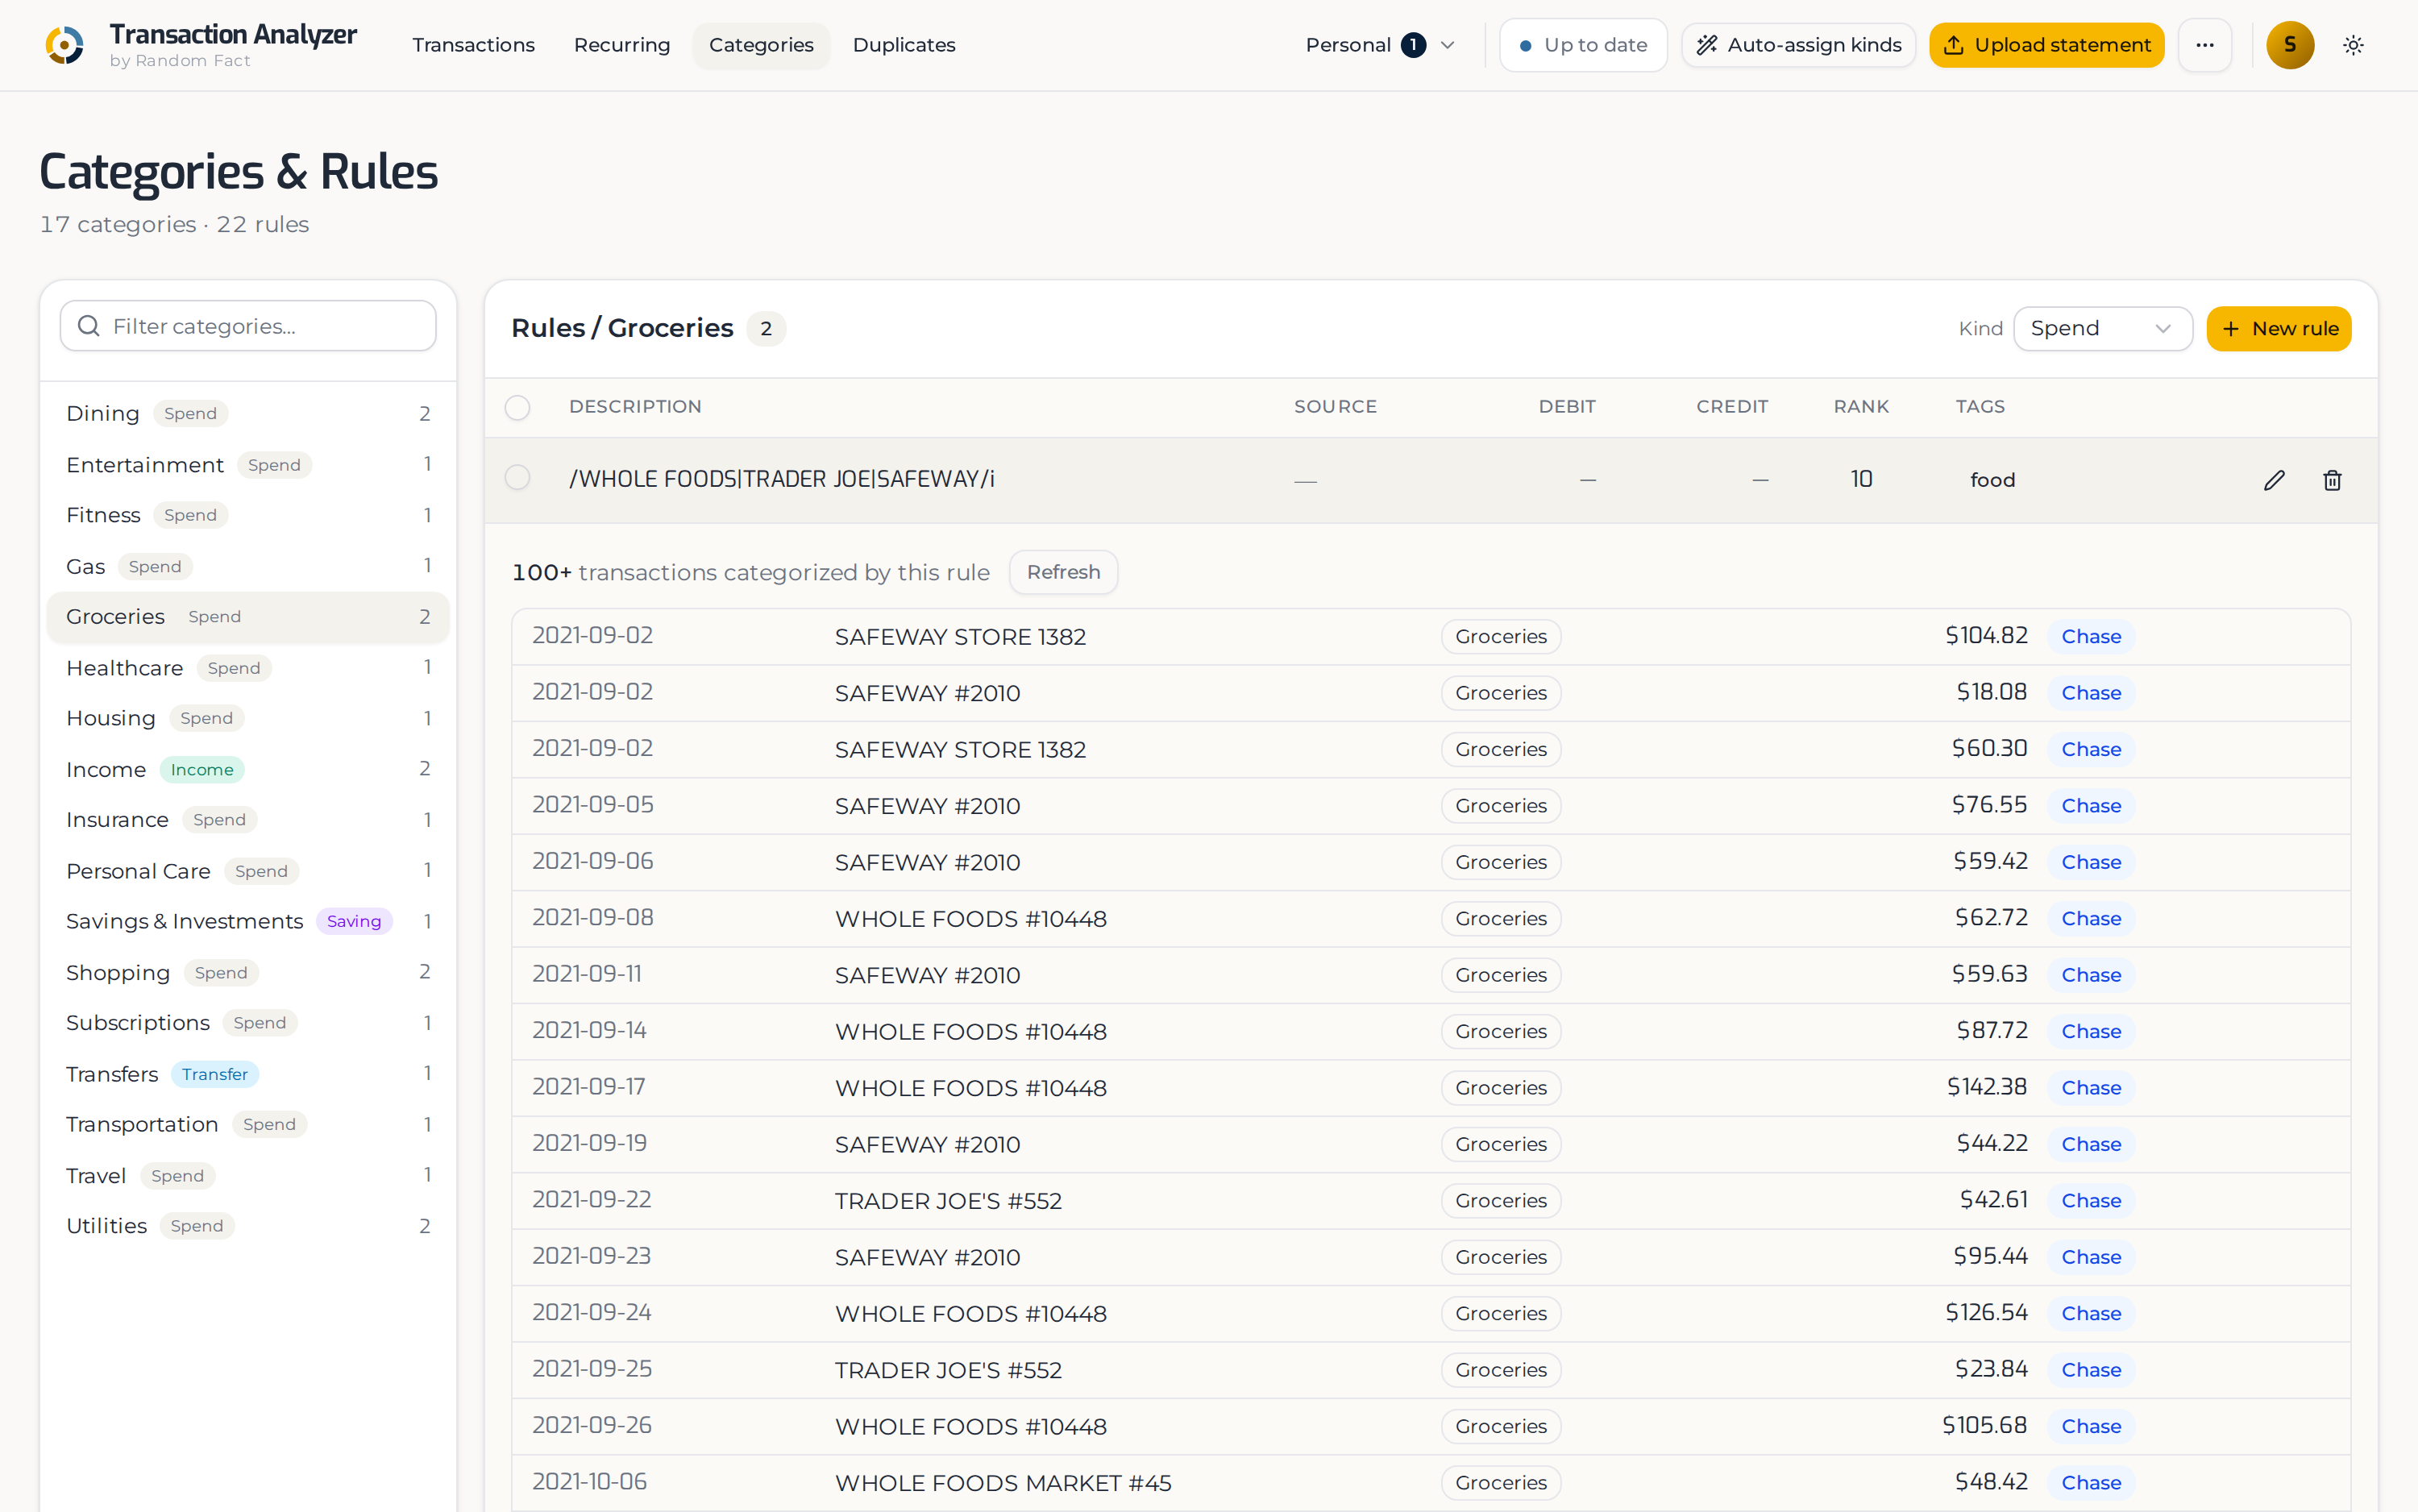This screenshot has height=1512, width=2418.
Task: Toggle the light/dark theme sun icon
Action: click(x=2353, y=45)
